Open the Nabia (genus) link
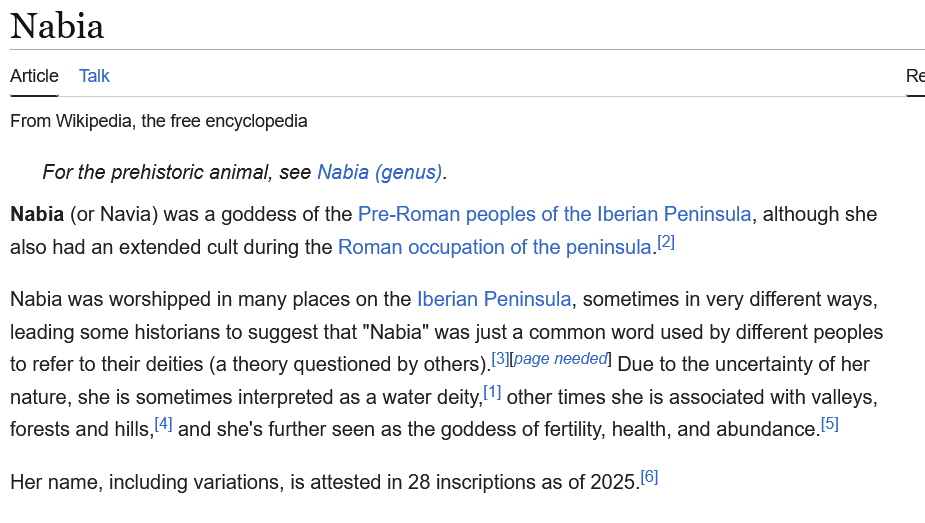 (x=379, y=172)
